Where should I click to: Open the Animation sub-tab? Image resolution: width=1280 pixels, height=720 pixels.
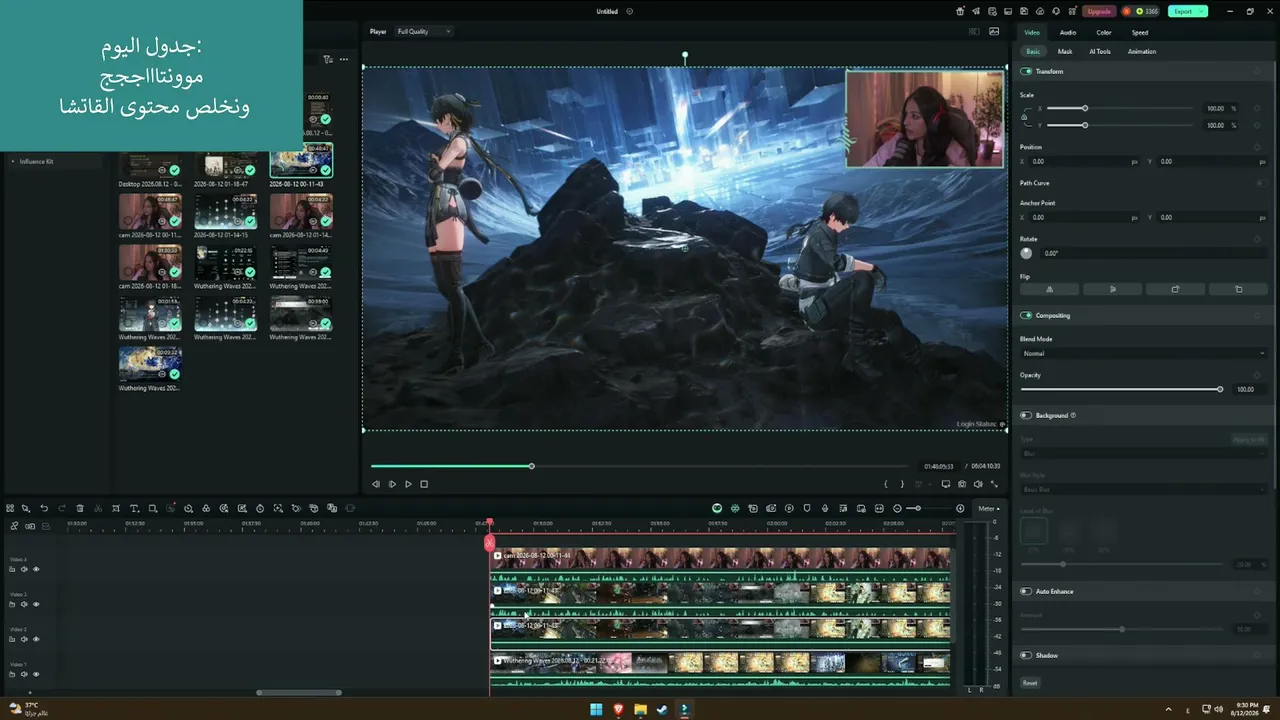pyautogui.click(x=1142, y=51)
